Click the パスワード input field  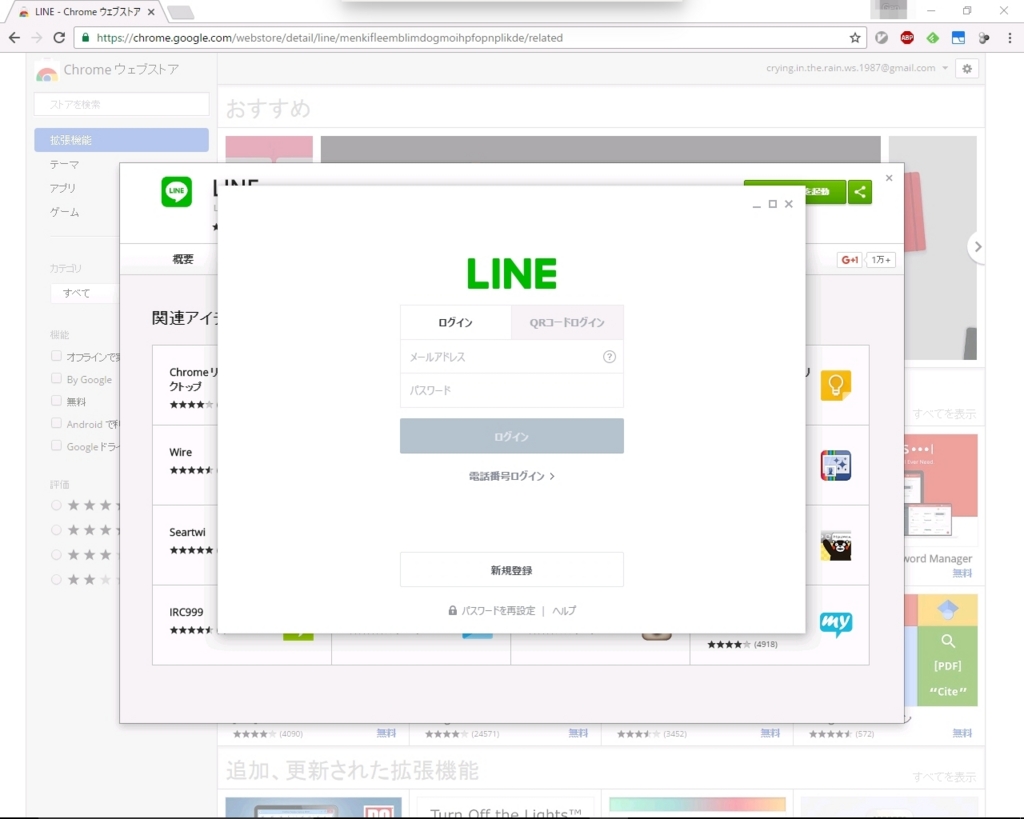point(511,391)
